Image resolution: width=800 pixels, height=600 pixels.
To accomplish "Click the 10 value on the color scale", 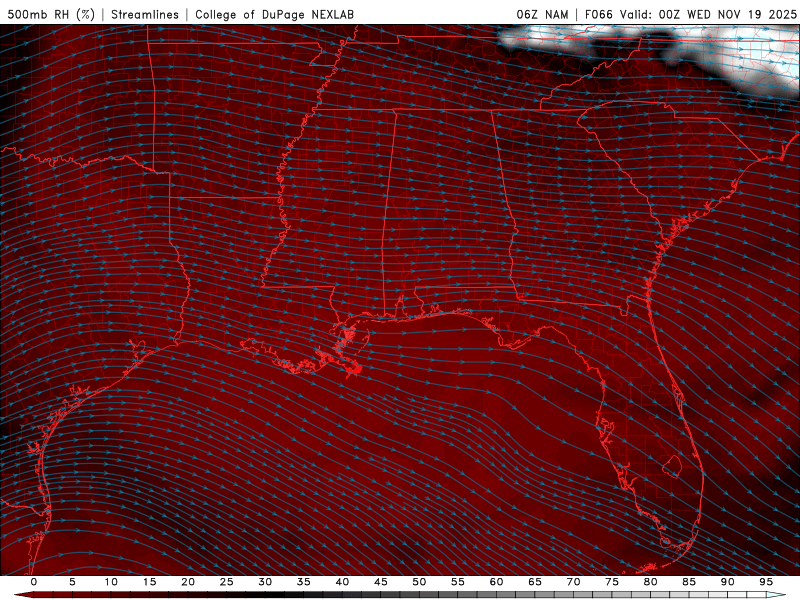I will coord(111,582).
